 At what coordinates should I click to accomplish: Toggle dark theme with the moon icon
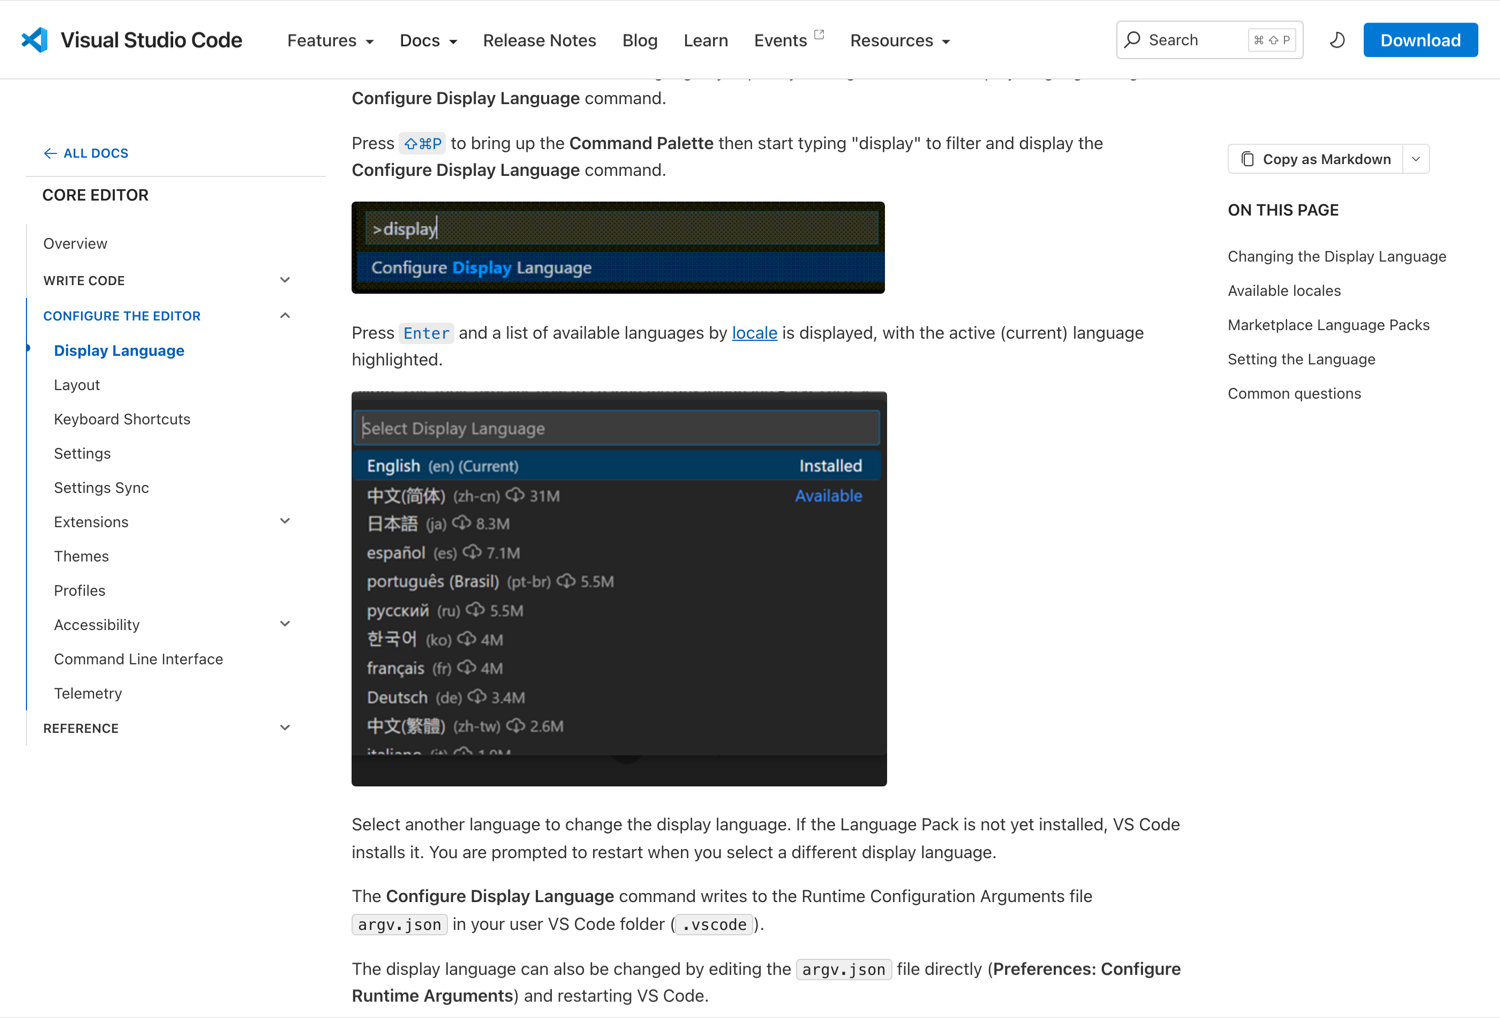click(1337, 40)
